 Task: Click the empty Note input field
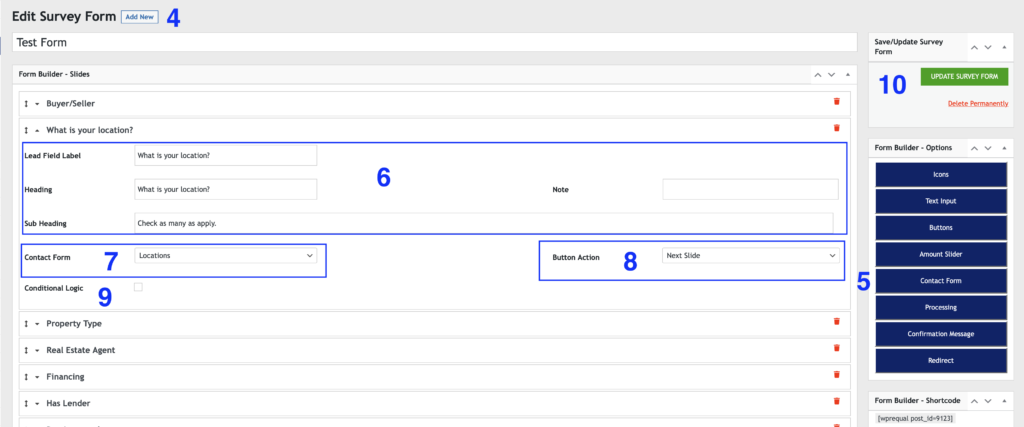tap(750, 189)
